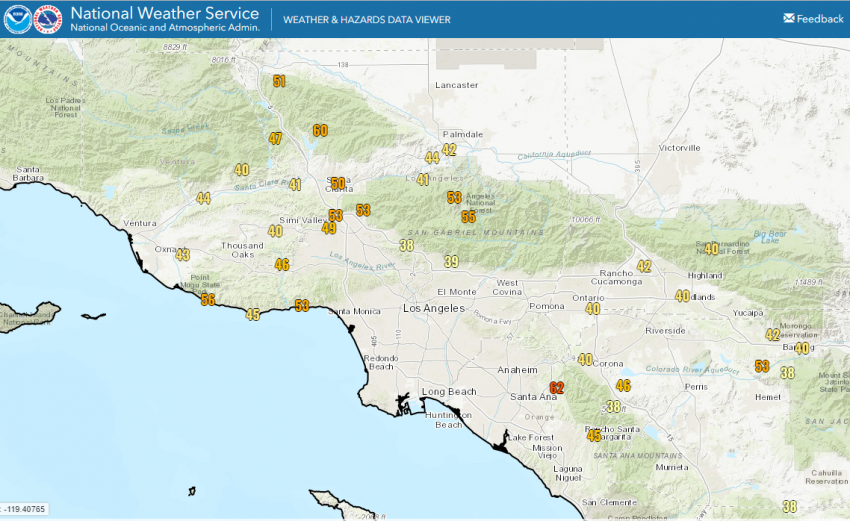
Task: Select the 44 marker west of Palmdale
Action: coord(432,158)
